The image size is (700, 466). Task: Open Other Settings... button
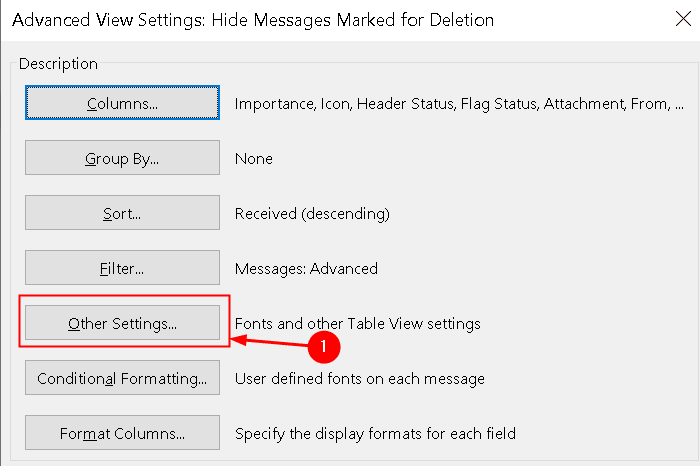click(x=122, y=323)
